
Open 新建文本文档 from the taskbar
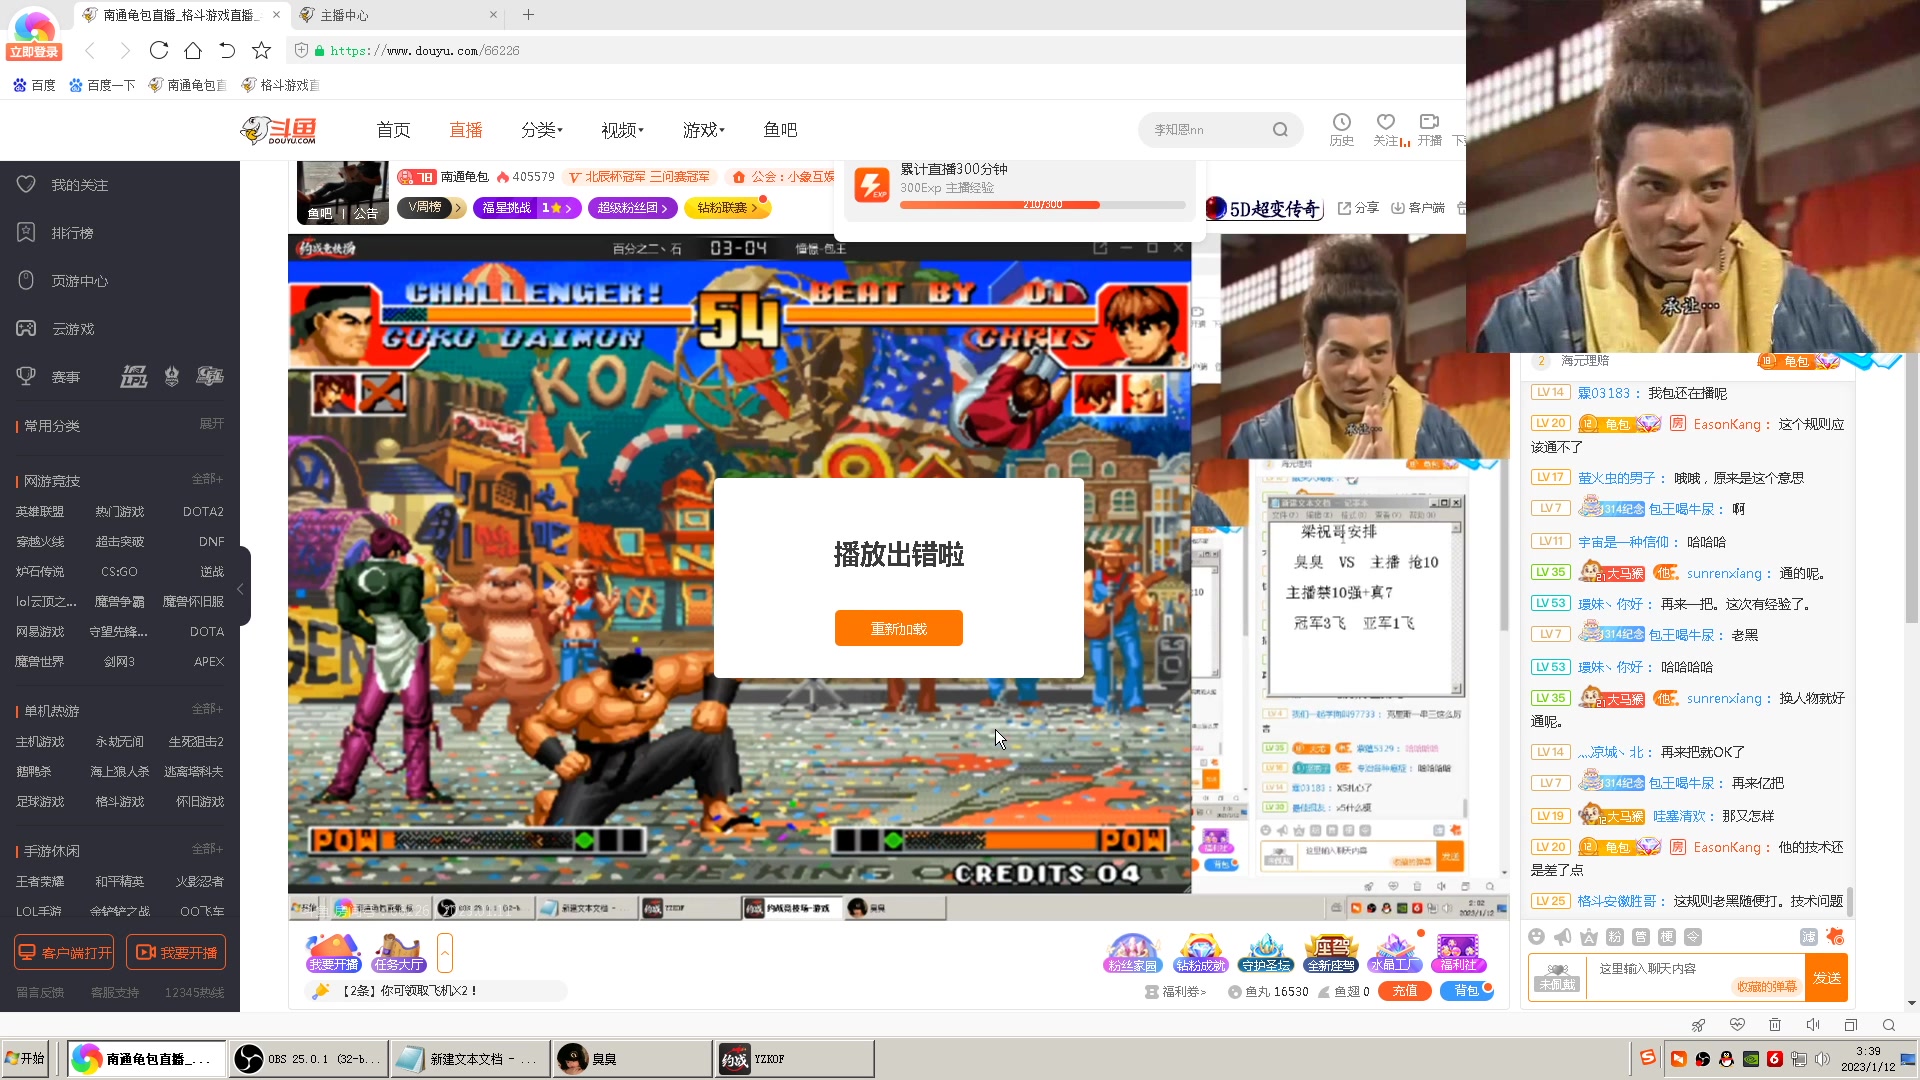tap(470, 1059)
